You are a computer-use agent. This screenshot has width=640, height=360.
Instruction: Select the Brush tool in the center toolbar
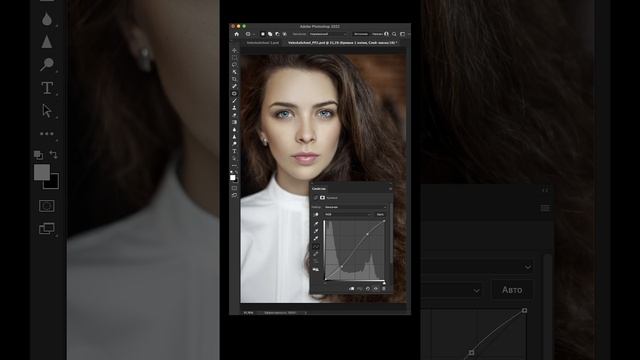234,100
